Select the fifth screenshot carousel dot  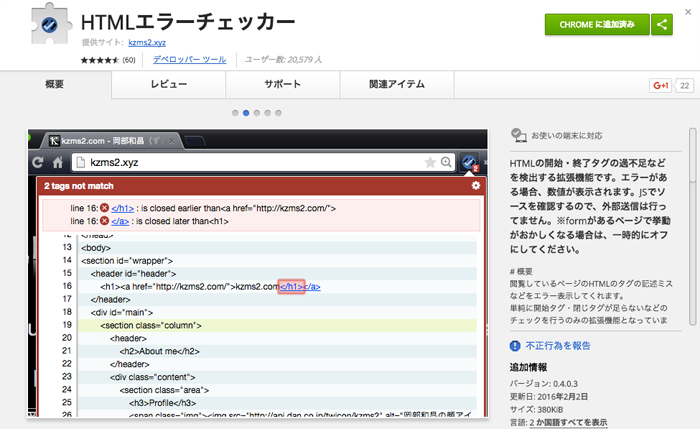point(278,113)
